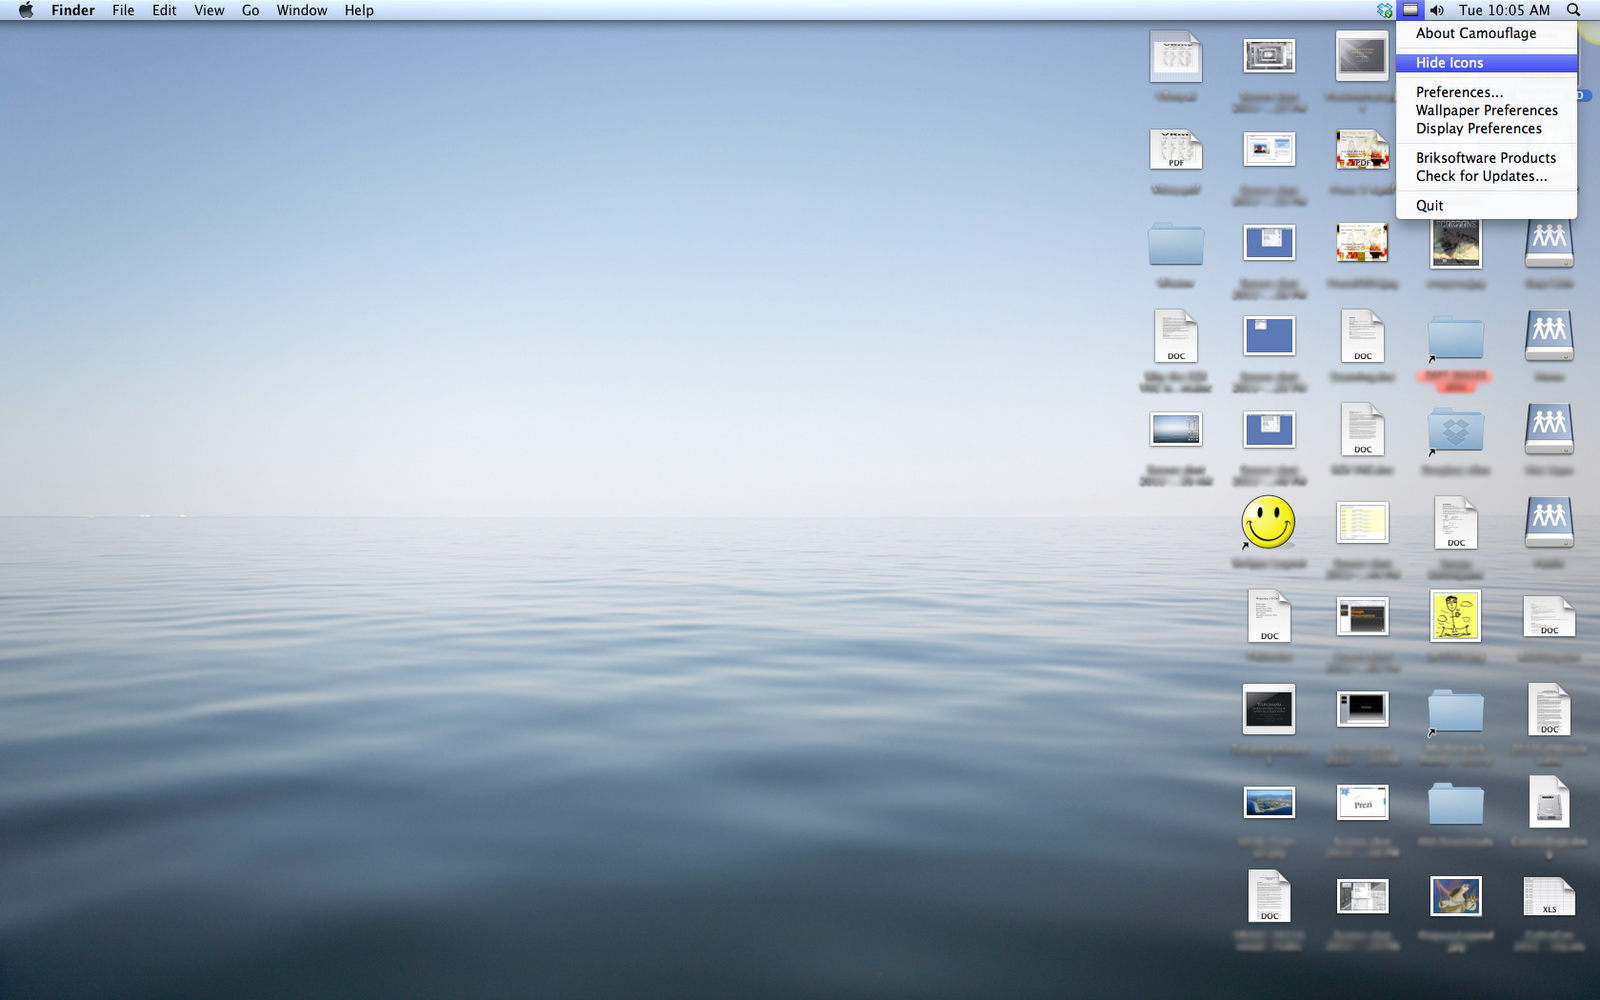Select the aerial coastline photo icon
The width and height of the screenshot is (1600, 1000).
(1269, 802)
